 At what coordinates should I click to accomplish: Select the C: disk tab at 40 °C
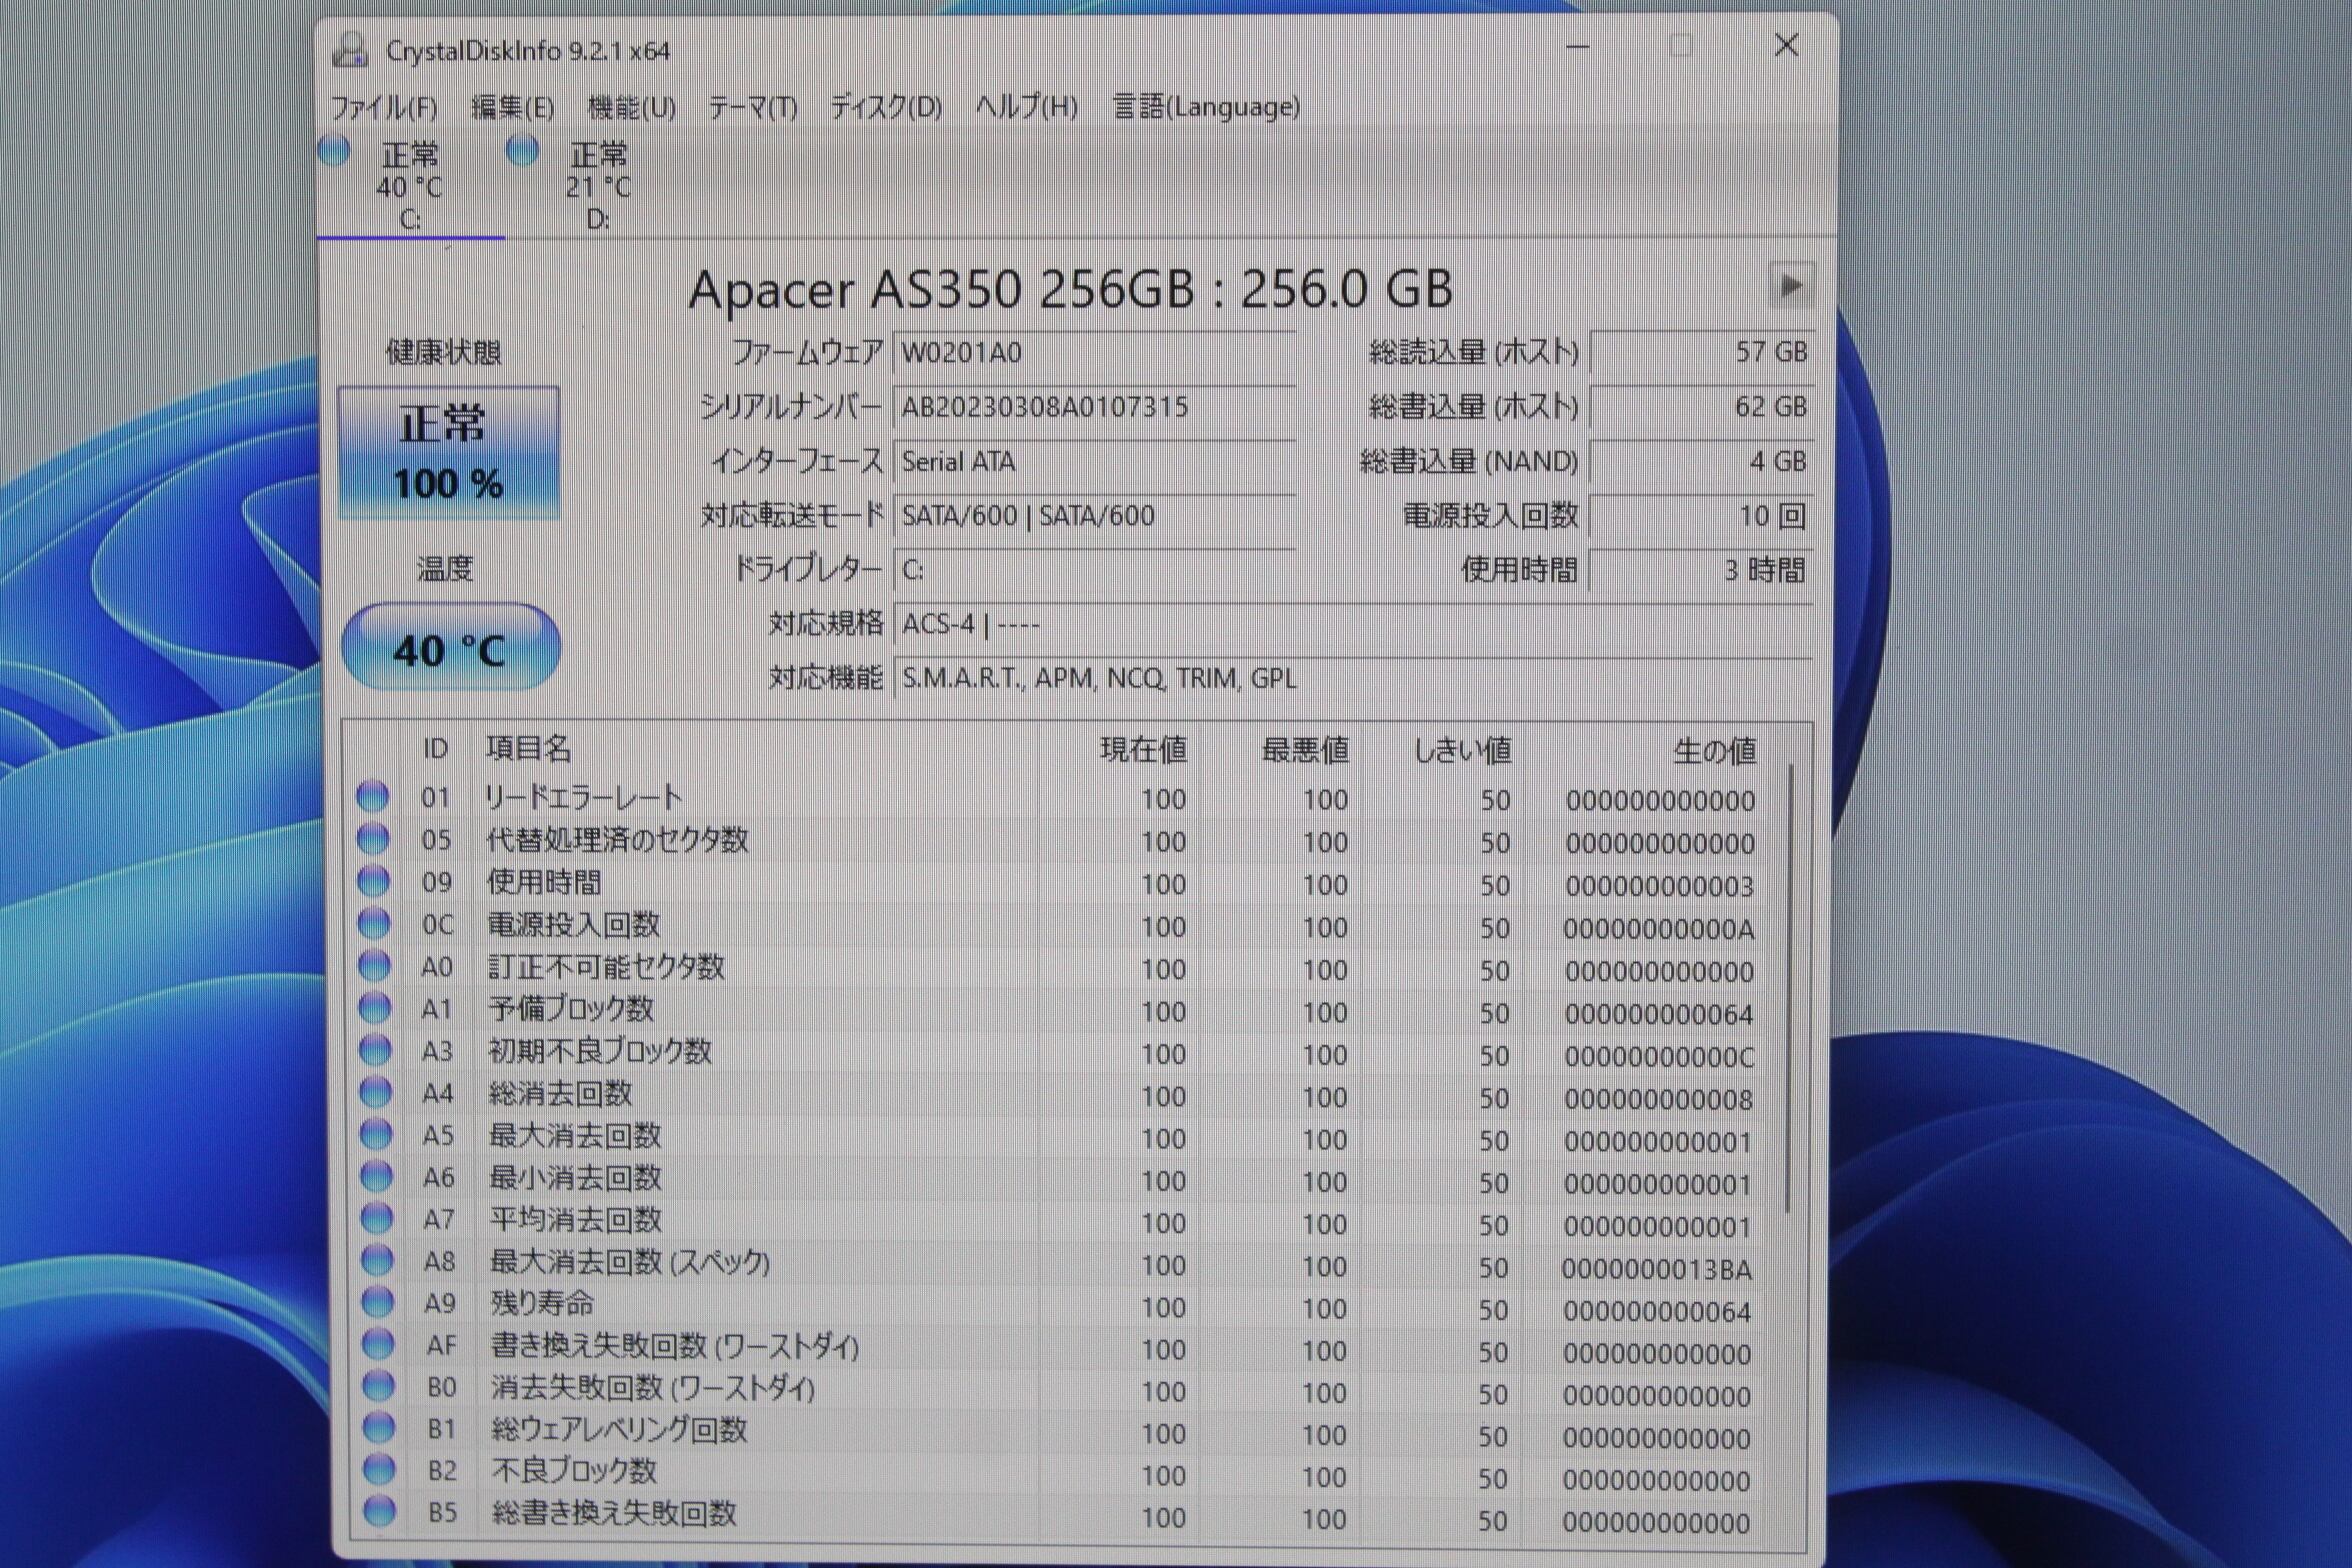(410, 185)
